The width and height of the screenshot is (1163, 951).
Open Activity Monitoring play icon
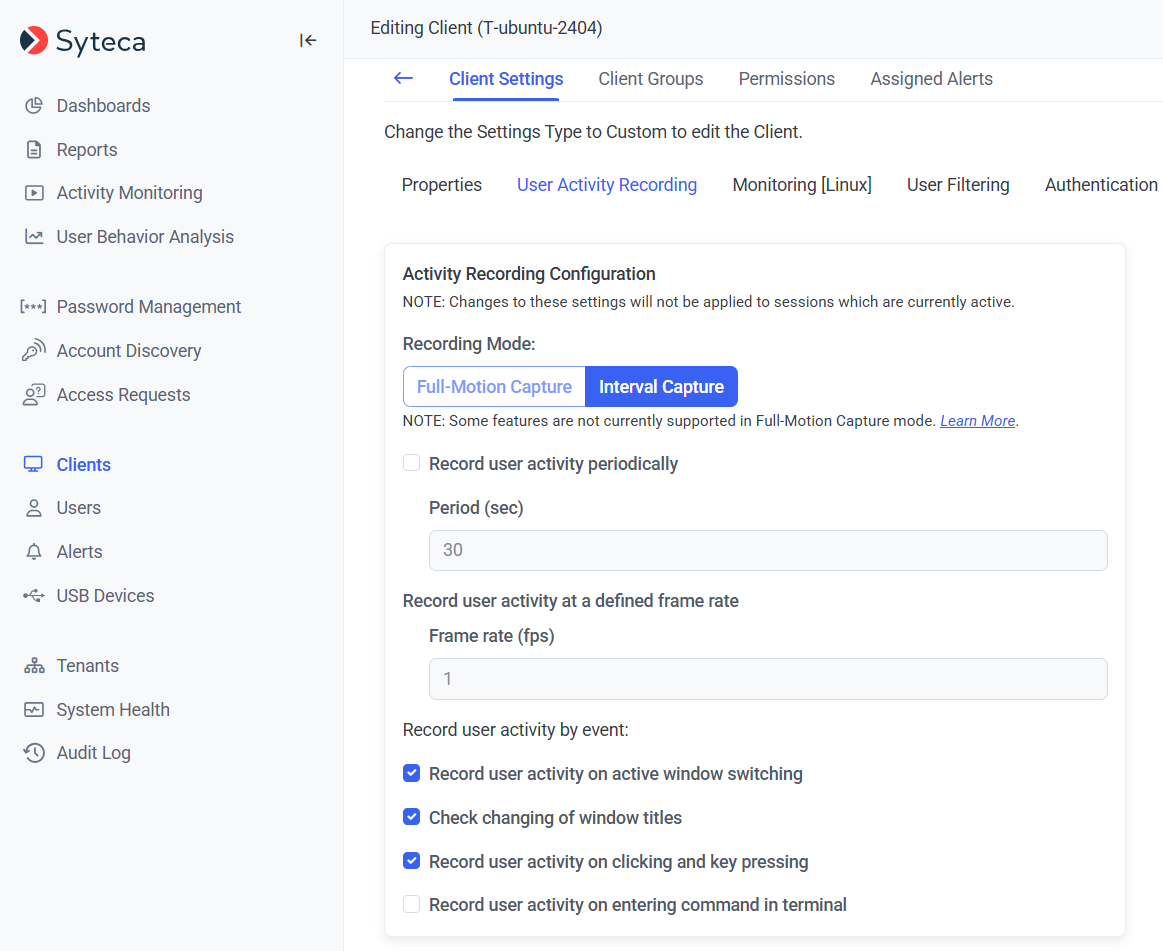(34, 193)
